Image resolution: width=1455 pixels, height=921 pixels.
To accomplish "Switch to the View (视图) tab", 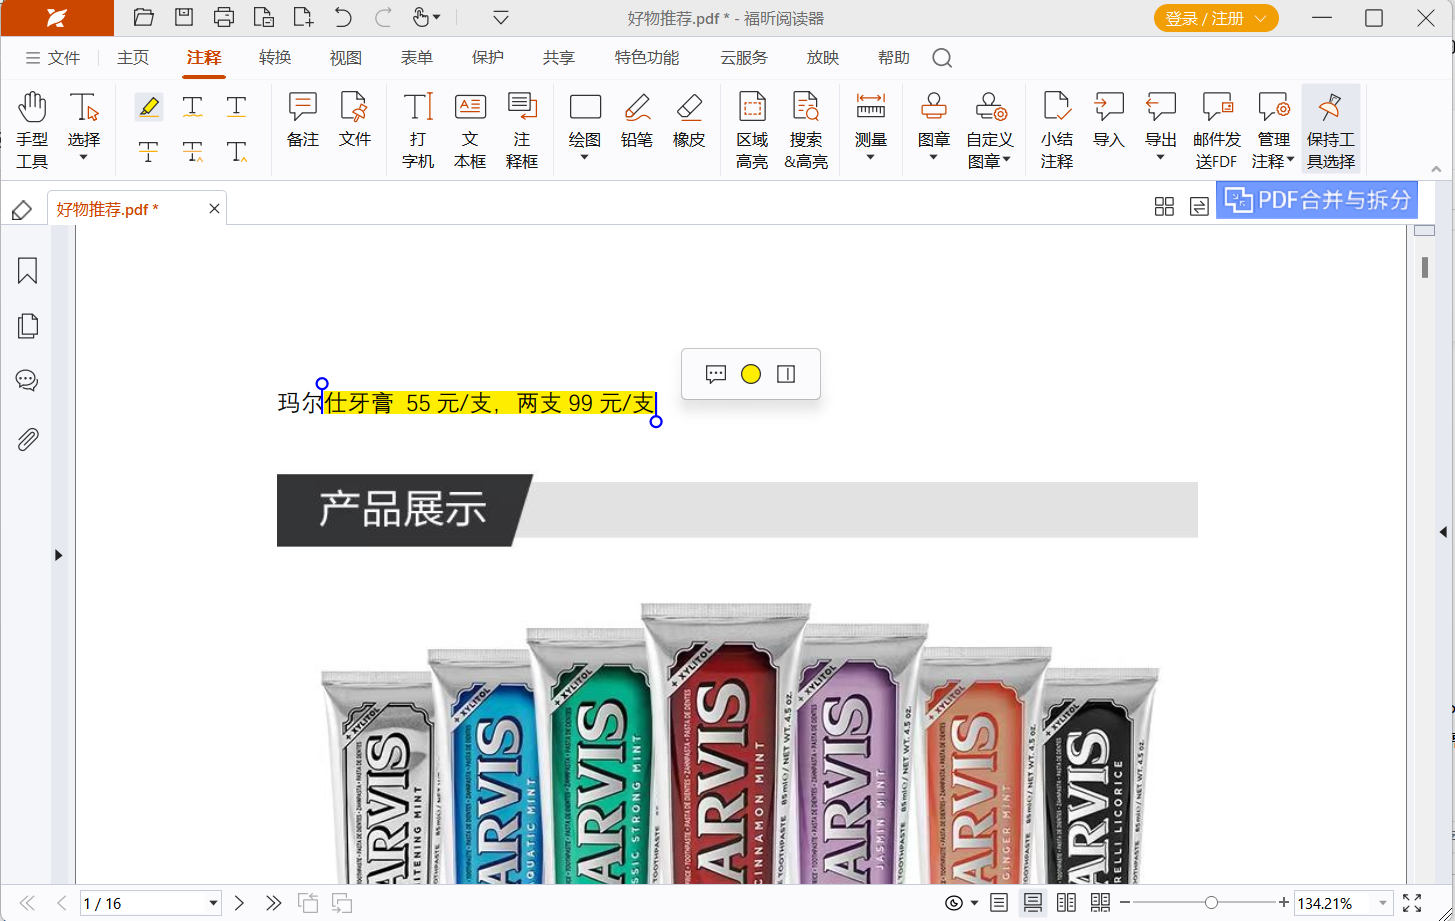I will click(x=346, y=58).
